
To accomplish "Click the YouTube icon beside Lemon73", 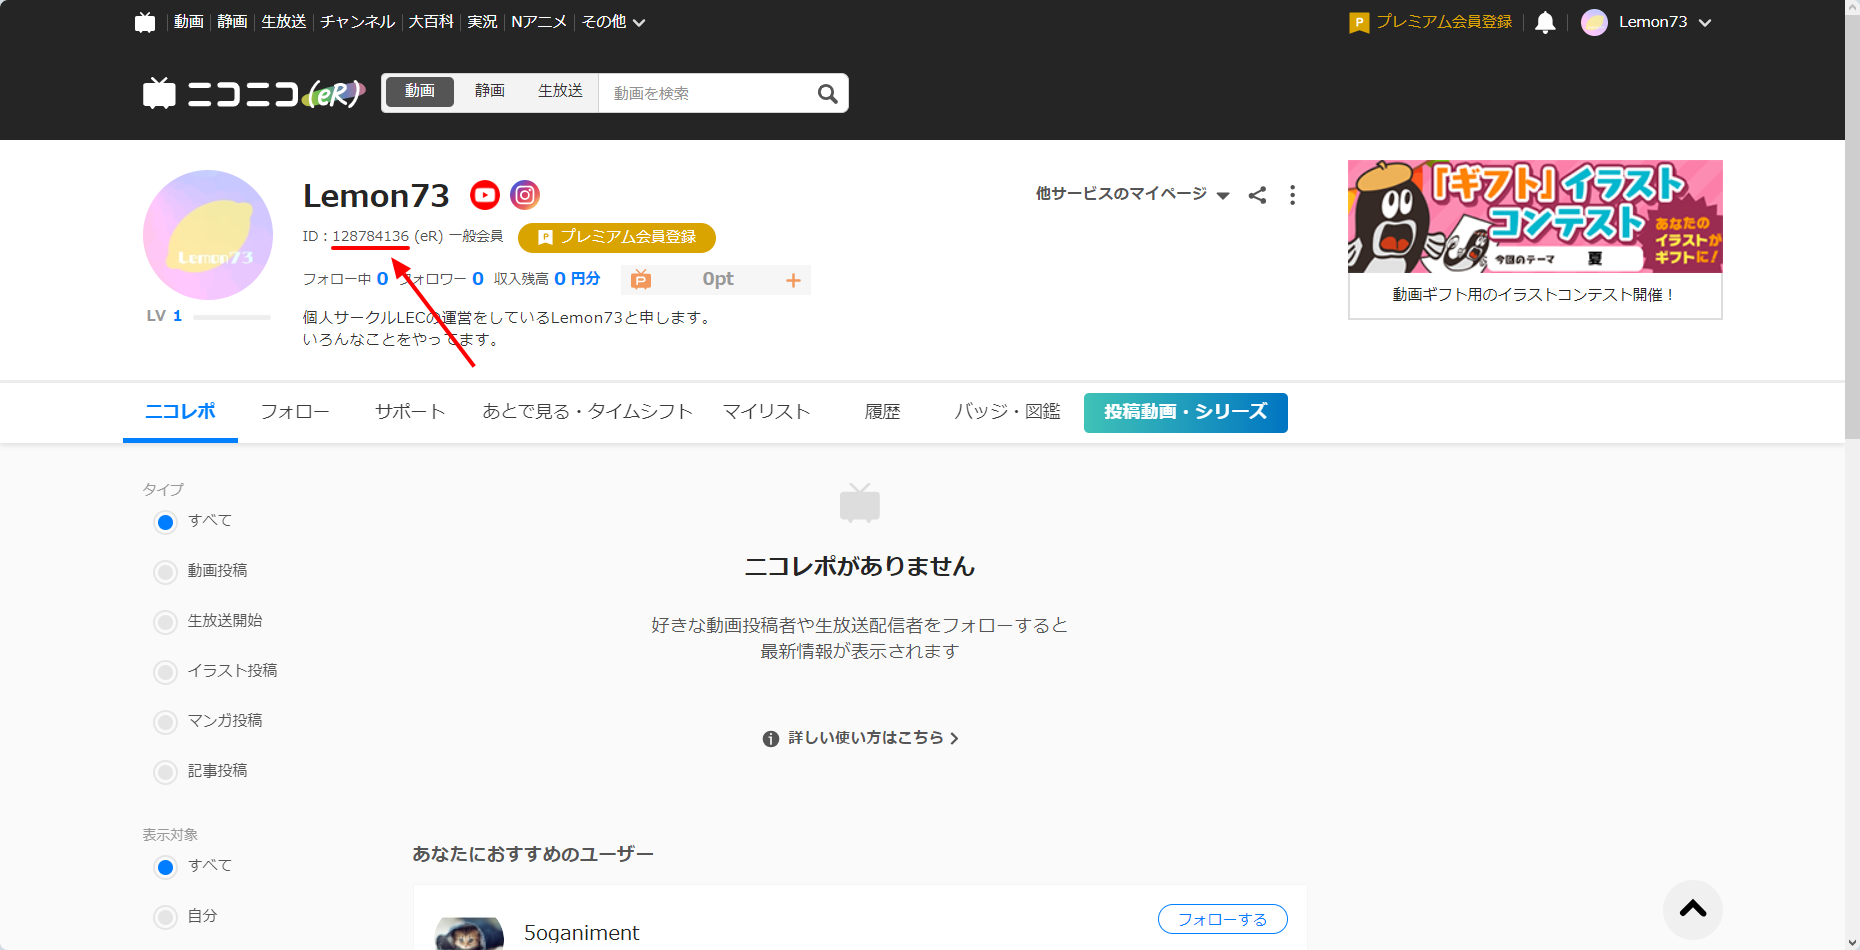I will 485,195.
